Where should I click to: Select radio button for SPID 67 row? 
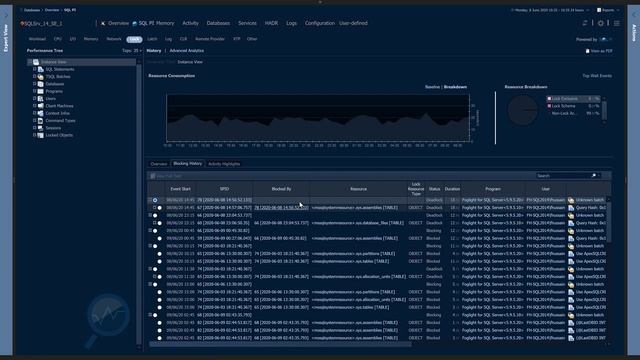160,208
